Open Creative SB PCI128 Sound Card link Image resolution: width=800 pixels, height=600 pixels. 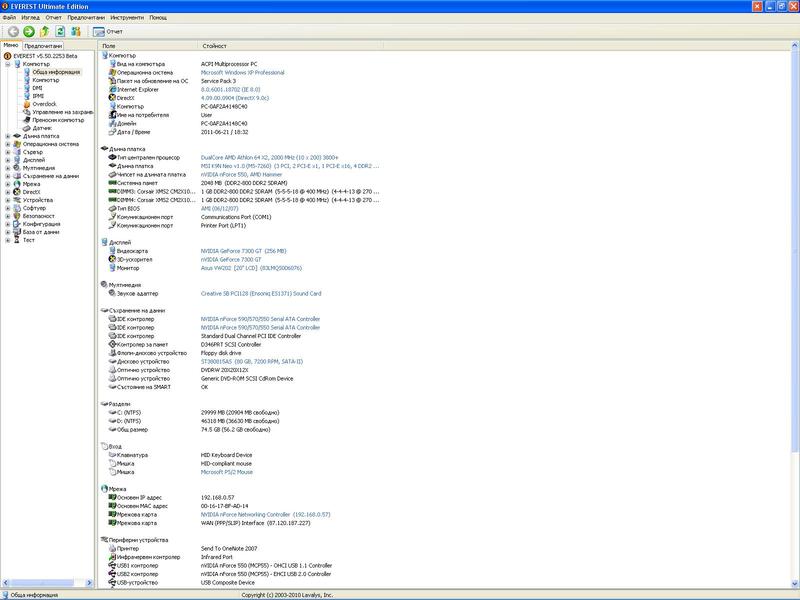tap(261, 293)
